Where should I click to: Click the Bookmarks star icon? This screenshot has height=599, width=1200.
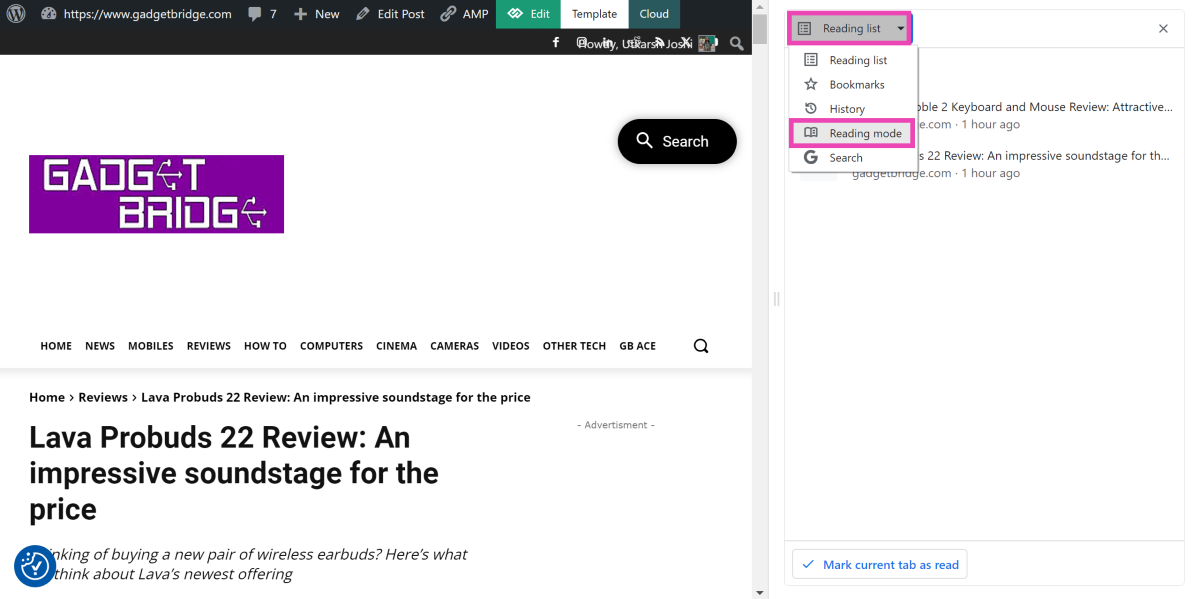click(811, 84)
